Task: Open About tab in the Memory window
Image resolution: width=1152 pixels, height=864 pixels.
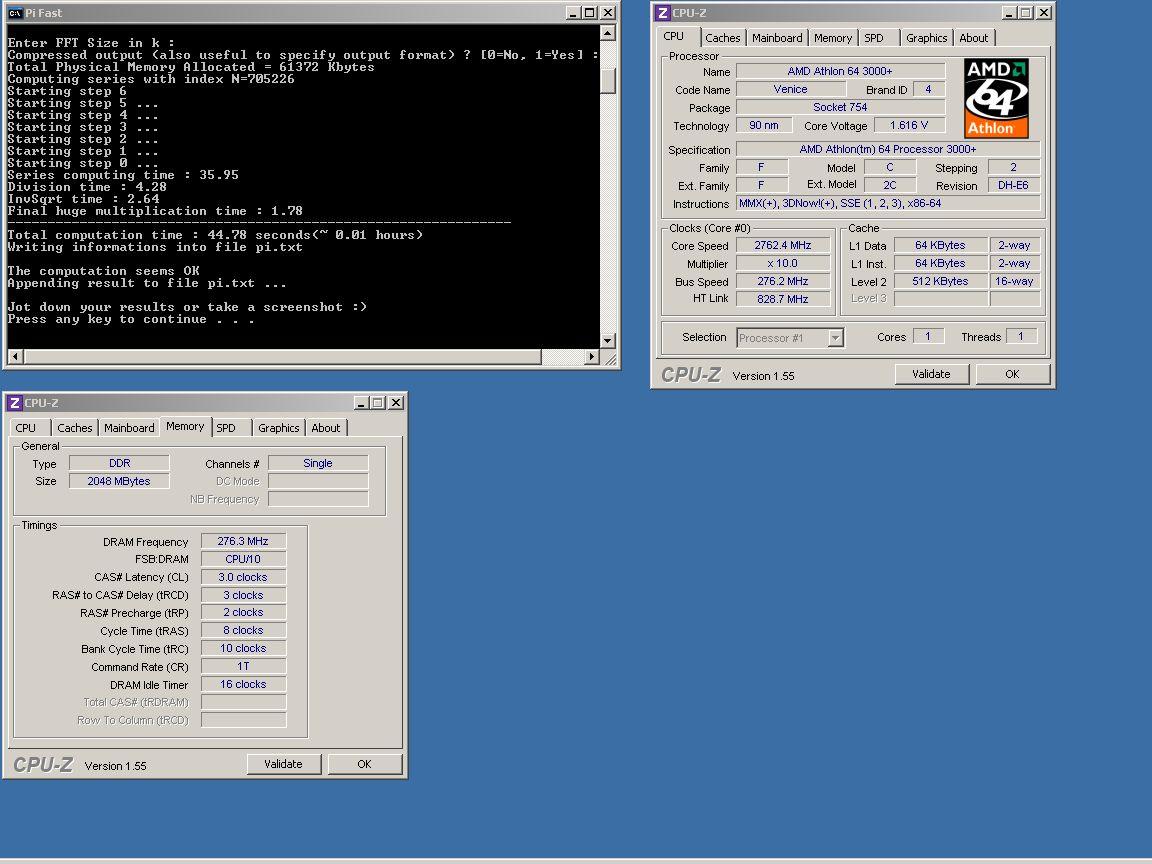Action: (325, 428)
